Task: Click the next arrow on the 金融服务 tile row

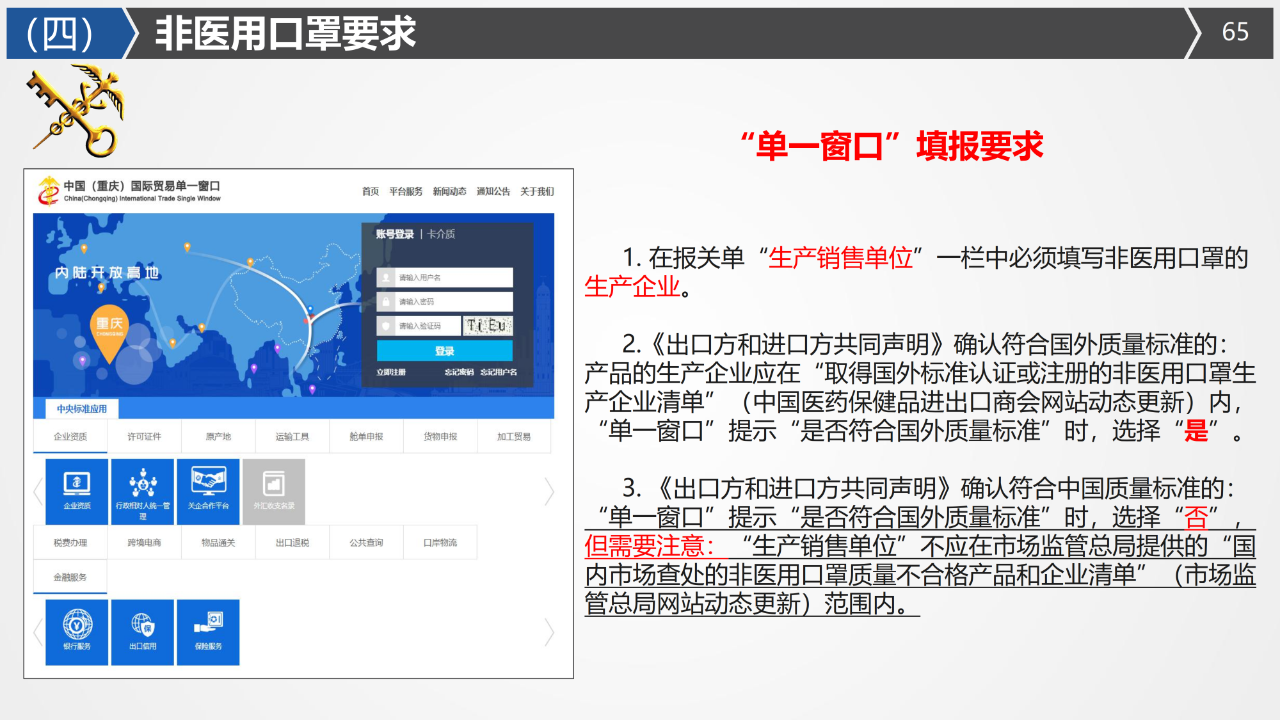Action: pos(549,632)
